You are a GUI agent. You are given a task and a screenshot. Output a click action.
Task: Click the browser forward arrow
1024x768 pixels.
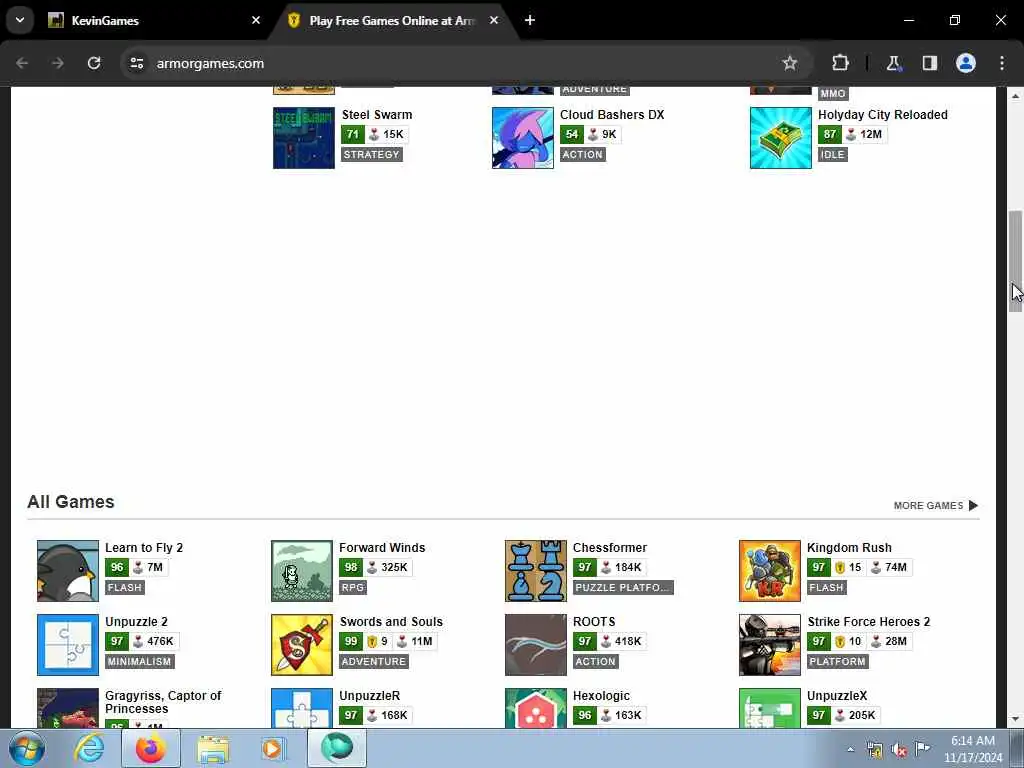[58, 63]
